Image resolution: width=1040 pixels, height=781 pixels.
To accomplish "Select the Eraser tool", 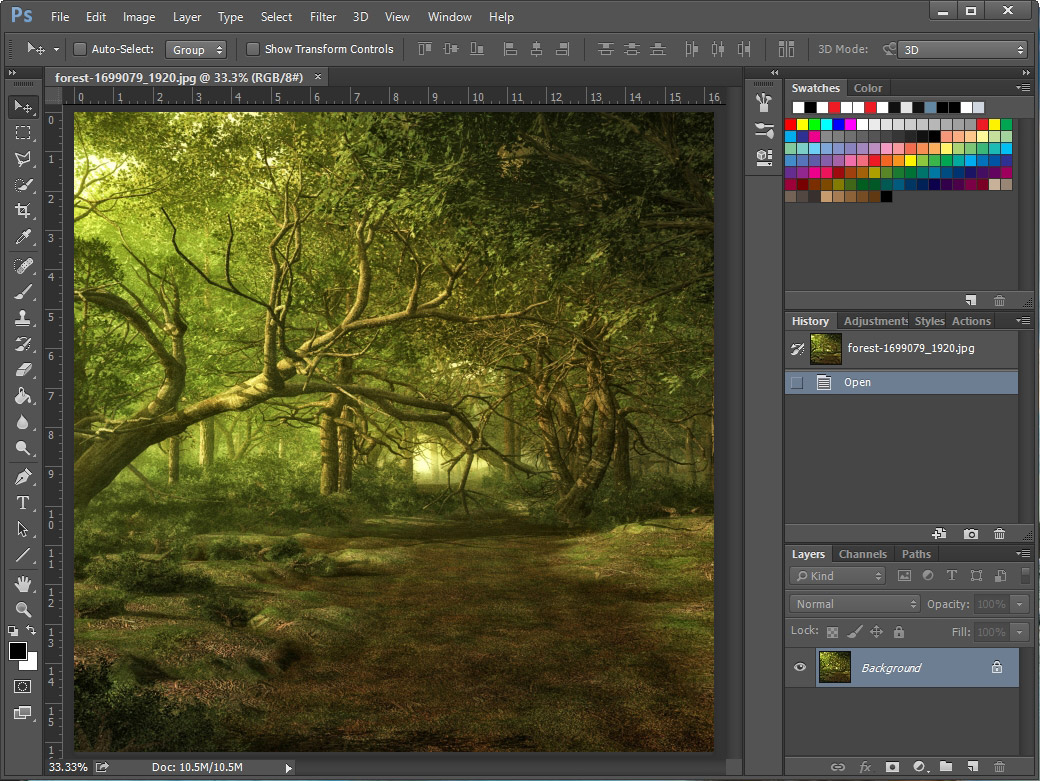I will [x=23, y=370].
